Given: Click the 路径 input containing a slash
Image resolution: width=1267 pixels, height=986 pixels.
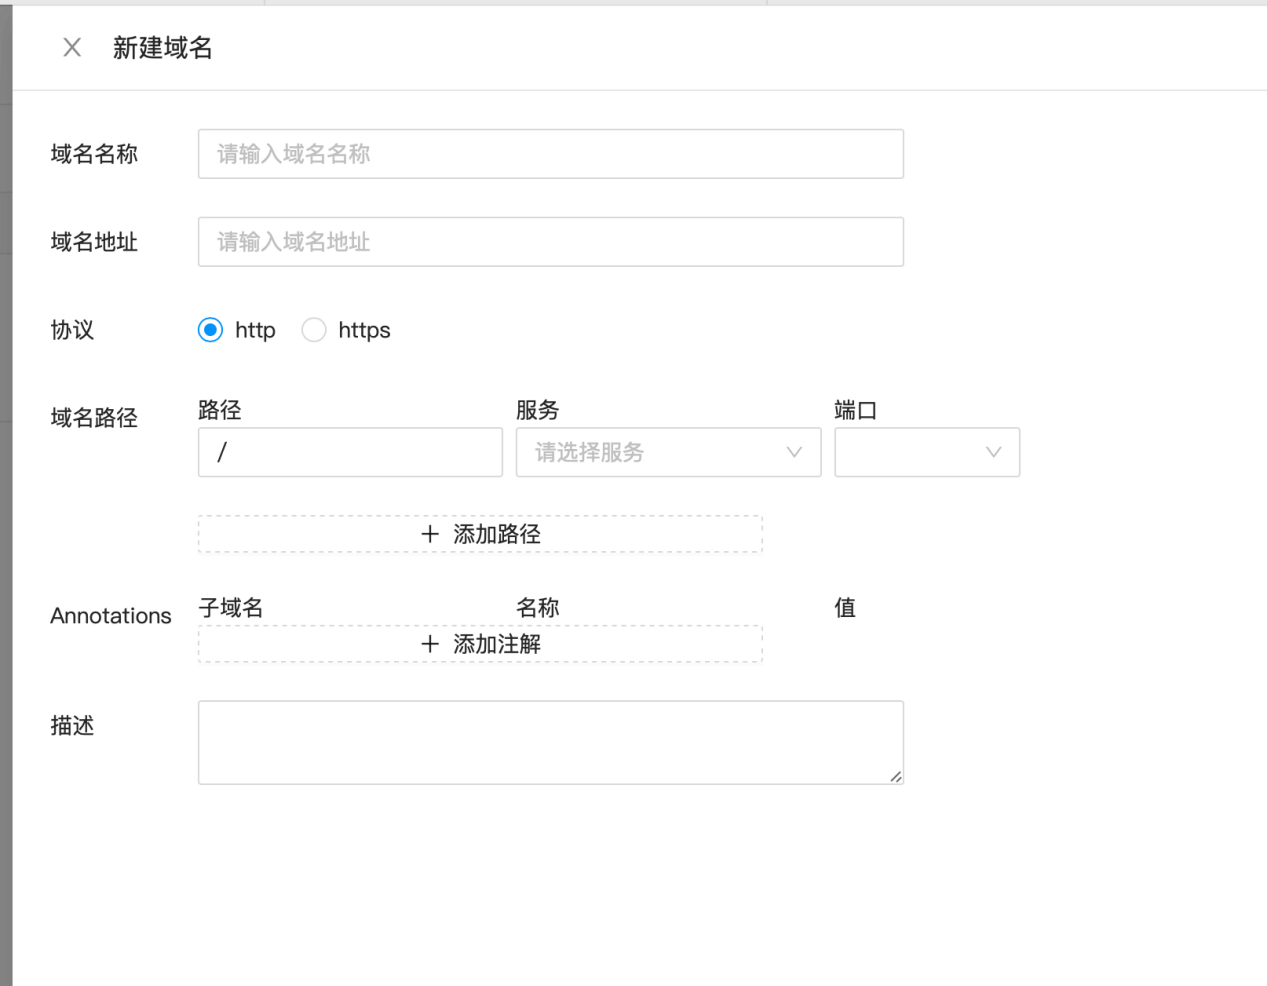Looking at the screenshot, I should point(350,452).
